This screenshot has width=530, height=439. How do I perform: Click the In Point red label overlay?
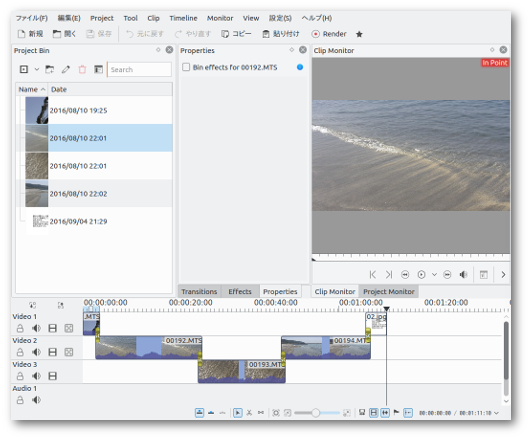[x=495, y=63]
